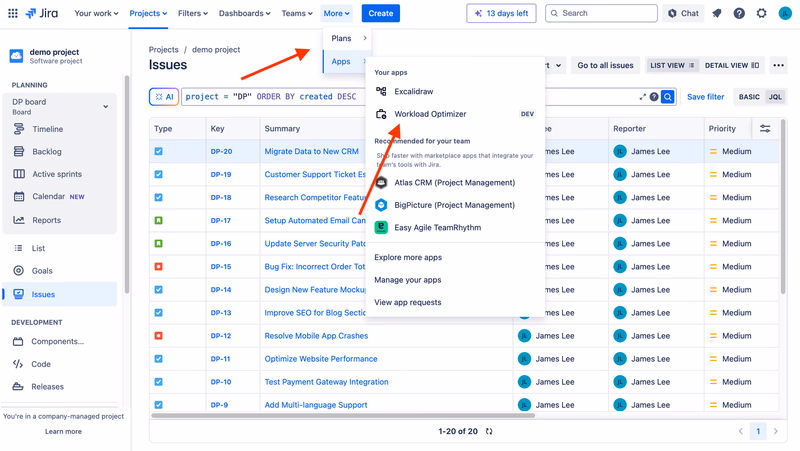Click the 13 days left button
Screen dimensions: 800x451
point(501,13)
